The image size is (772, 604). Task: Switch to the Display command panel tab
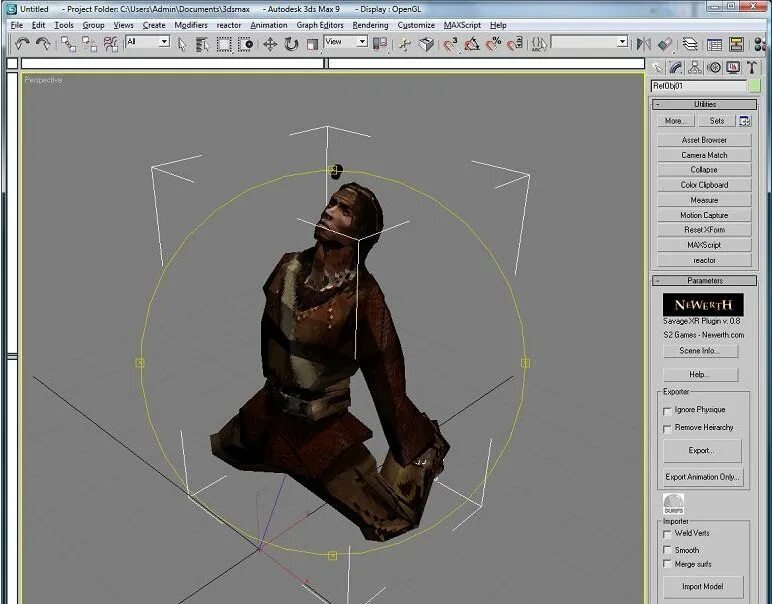click(733, 67)
